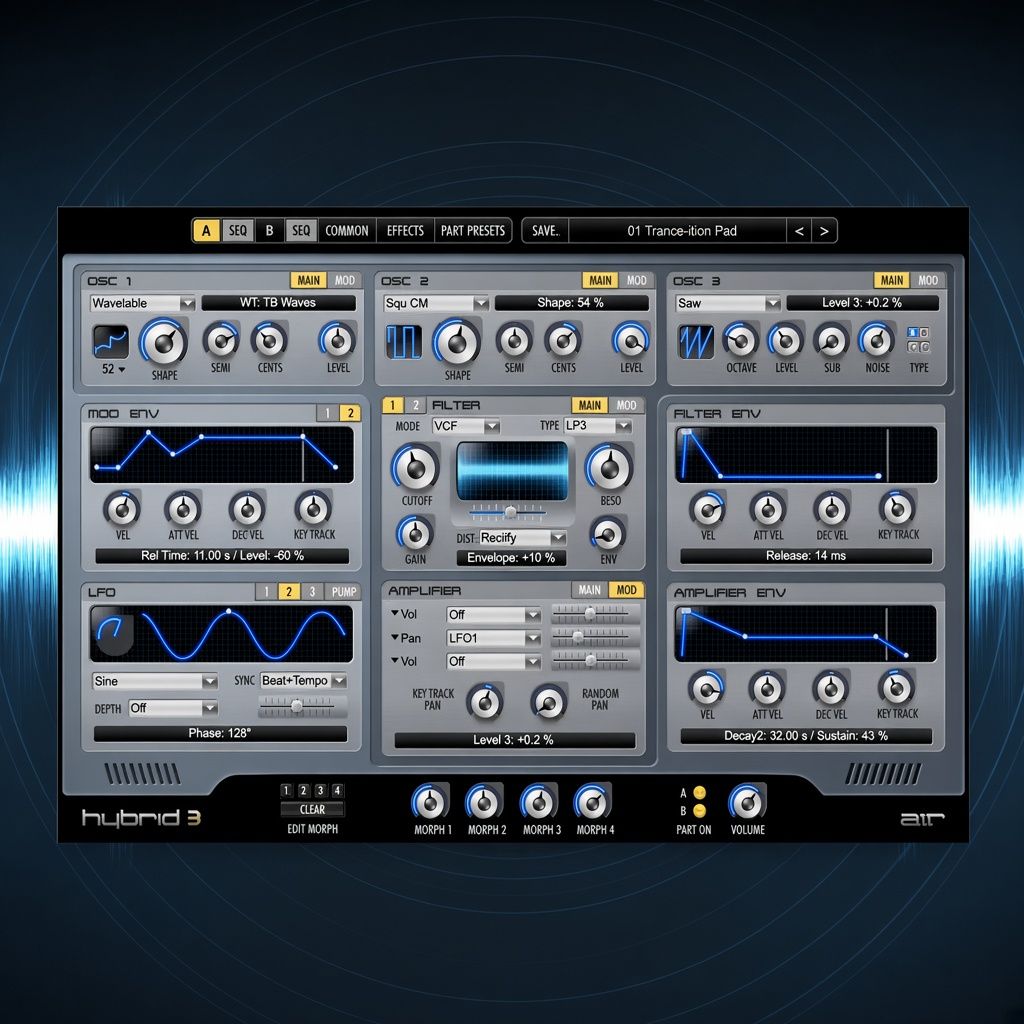The height and width of the screenshot is (1024, 1024).
Task: Open the Part A SEQ page
Action: (x=238, y=231)
